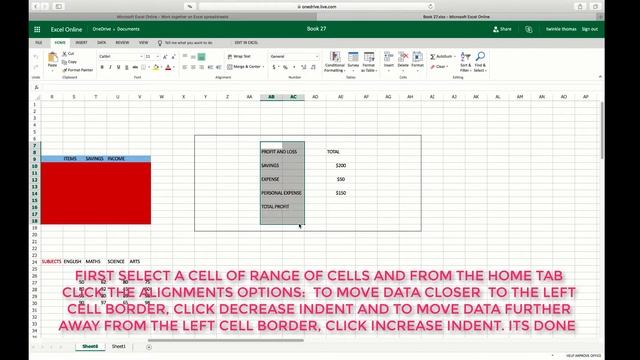Apply percent style format
Viewport: 640px width, 360px height.
[x=285, y=67]
